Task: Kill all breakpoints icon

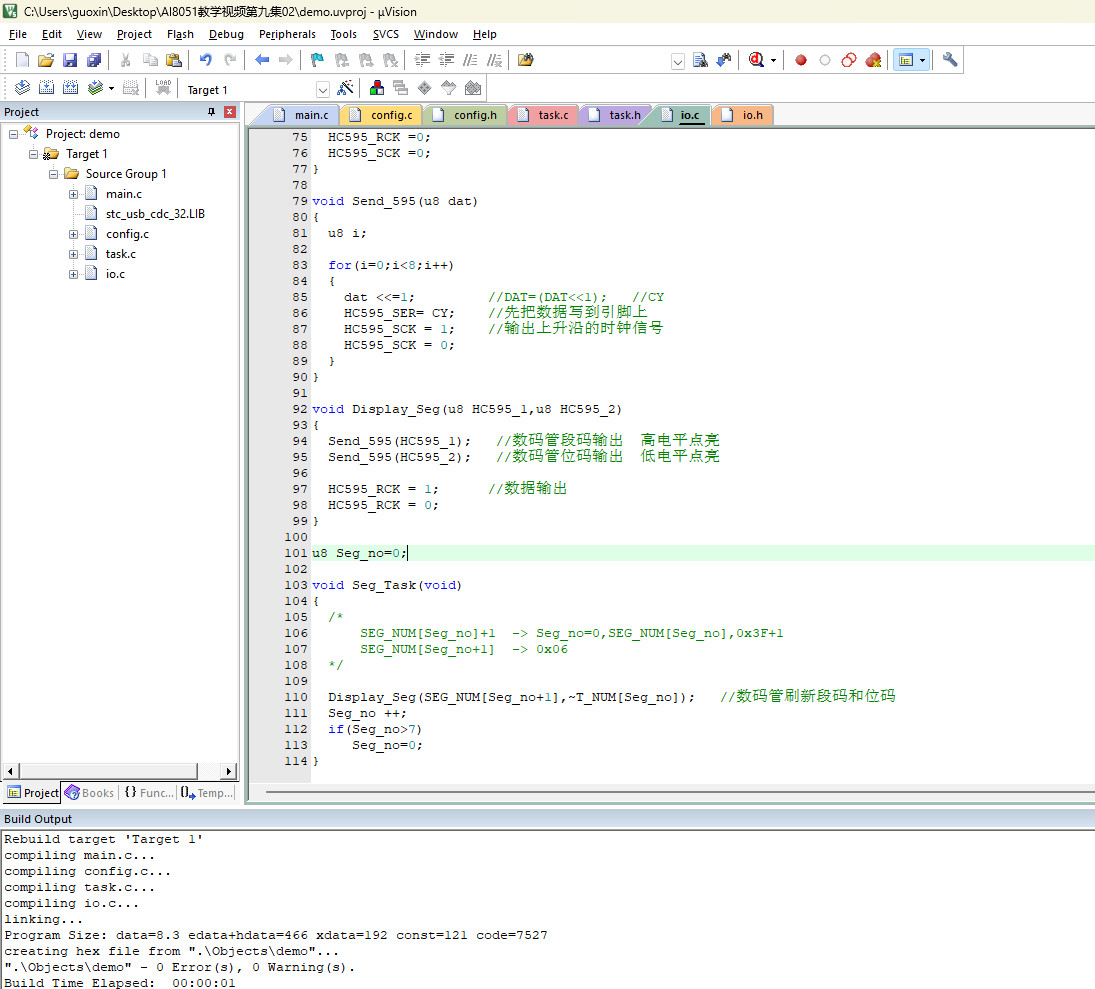Action: pos(873,60)
